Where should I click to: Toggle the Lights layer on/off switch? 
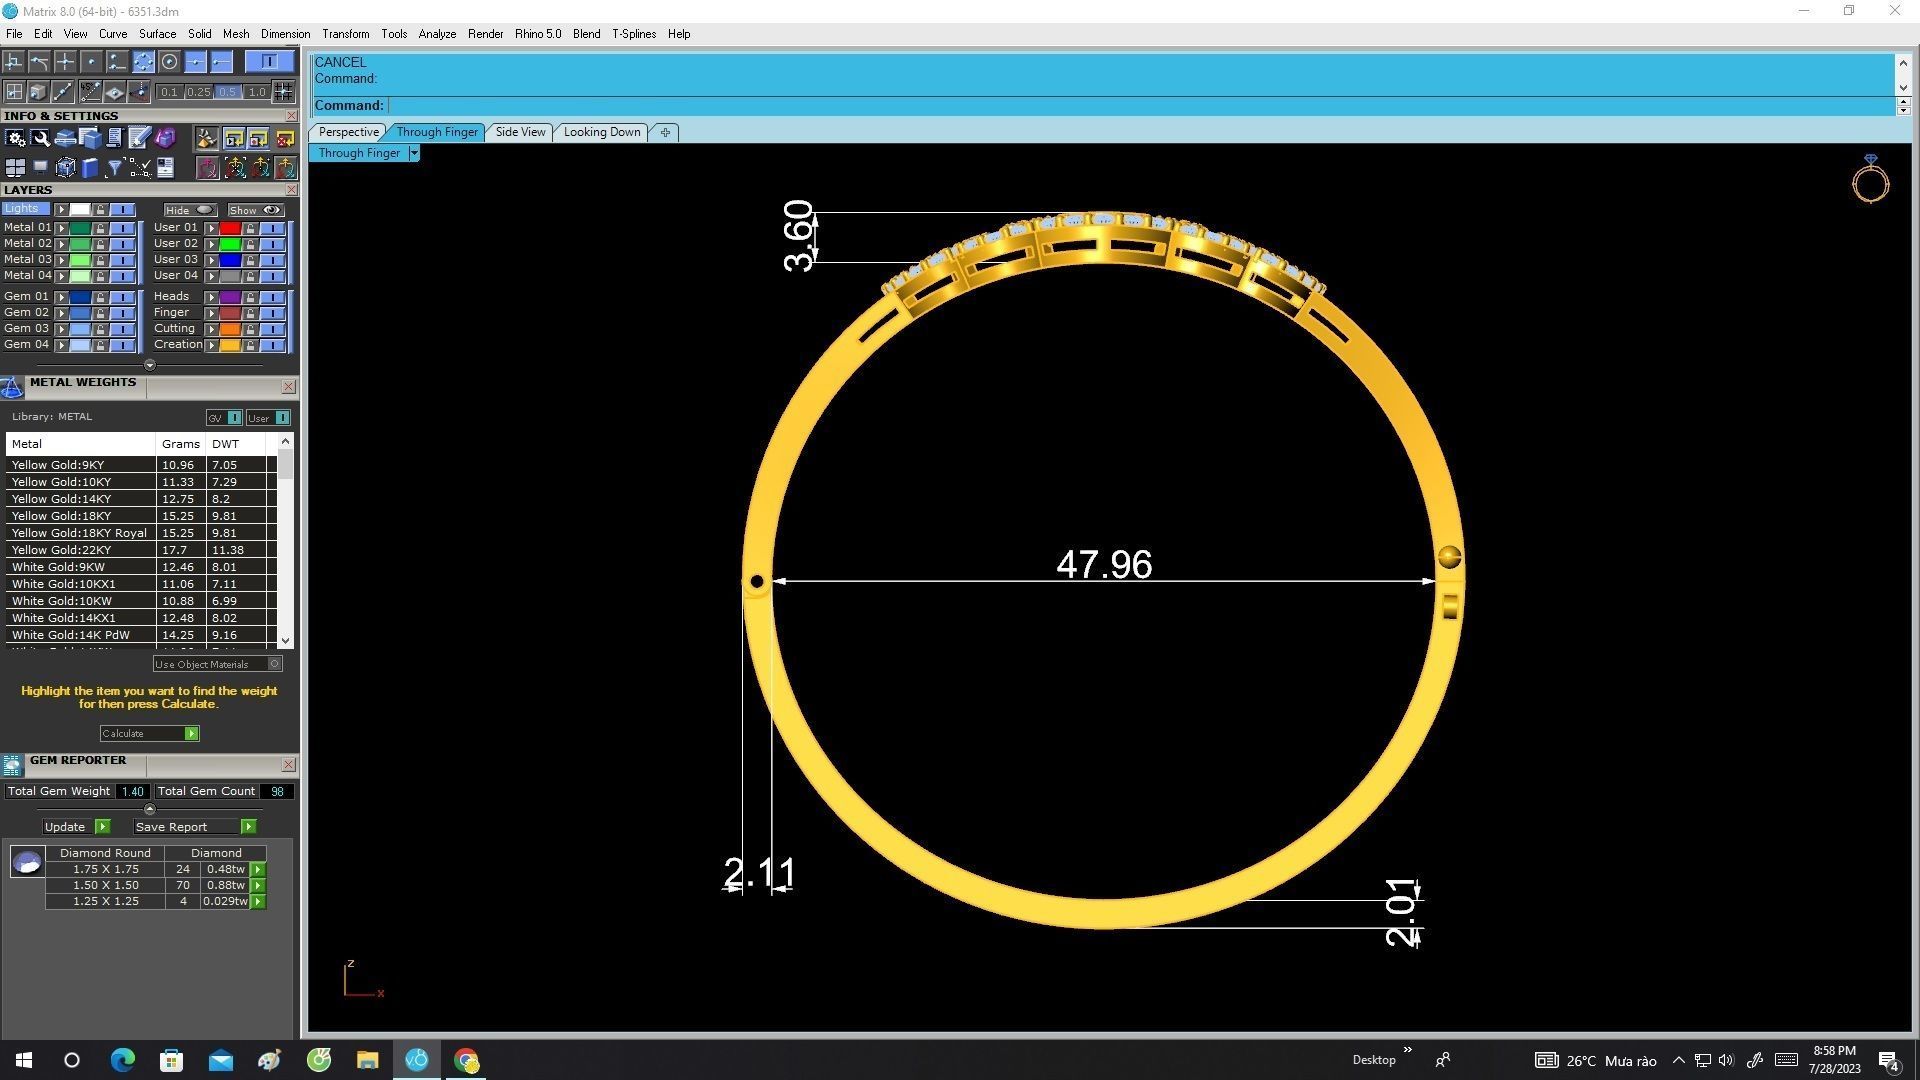pyautogui.click(x=122, y=210)
